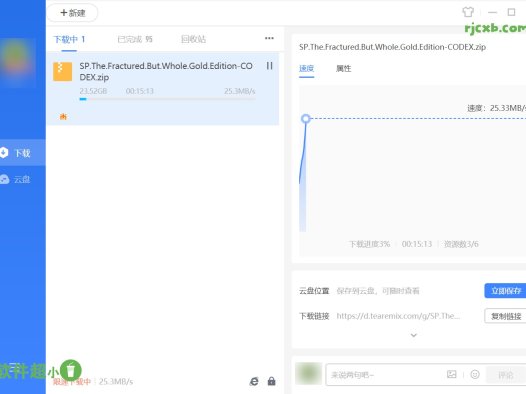Click the 新建 new task button
The image size is (526, 394).
[72, 13]
